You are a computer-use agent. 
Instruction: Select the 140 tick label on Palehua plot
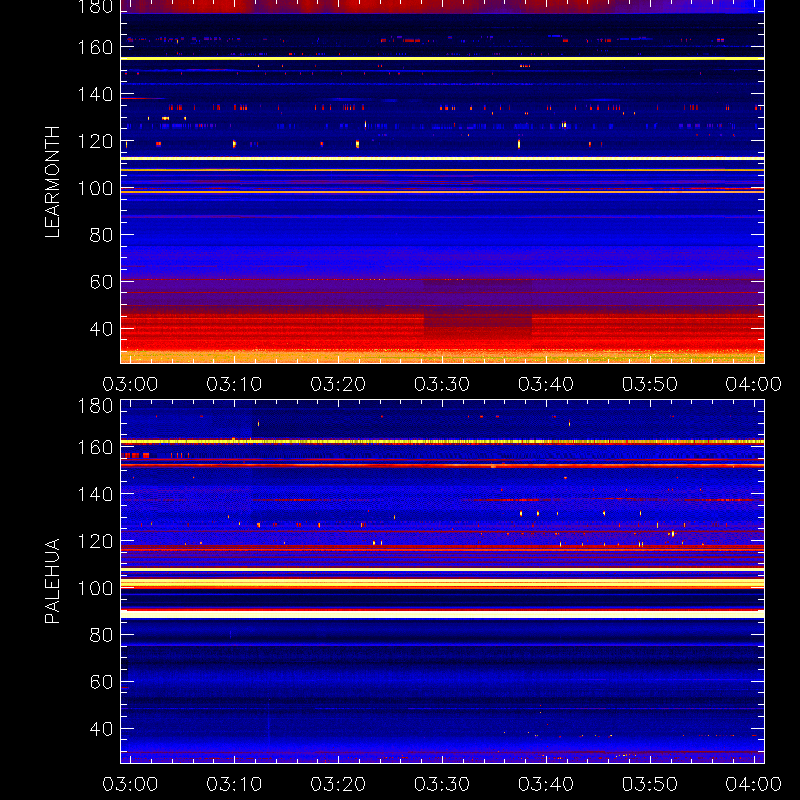95,494
